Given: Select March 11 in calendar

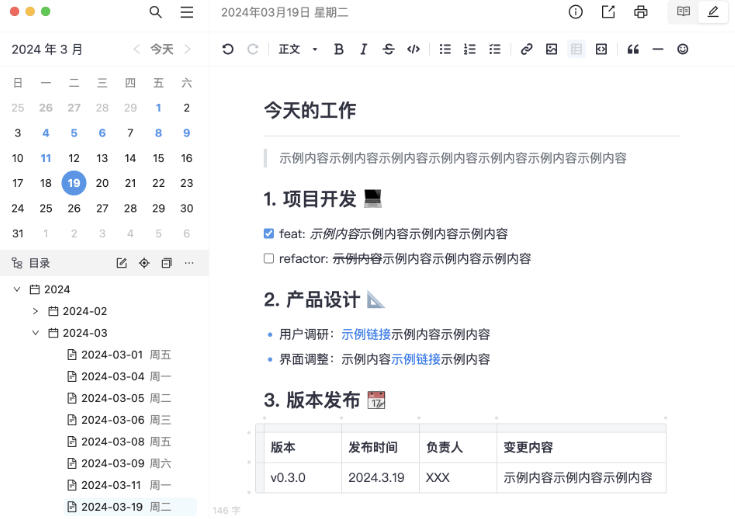Looking at the screenshot, I should (x=46, y=158).
